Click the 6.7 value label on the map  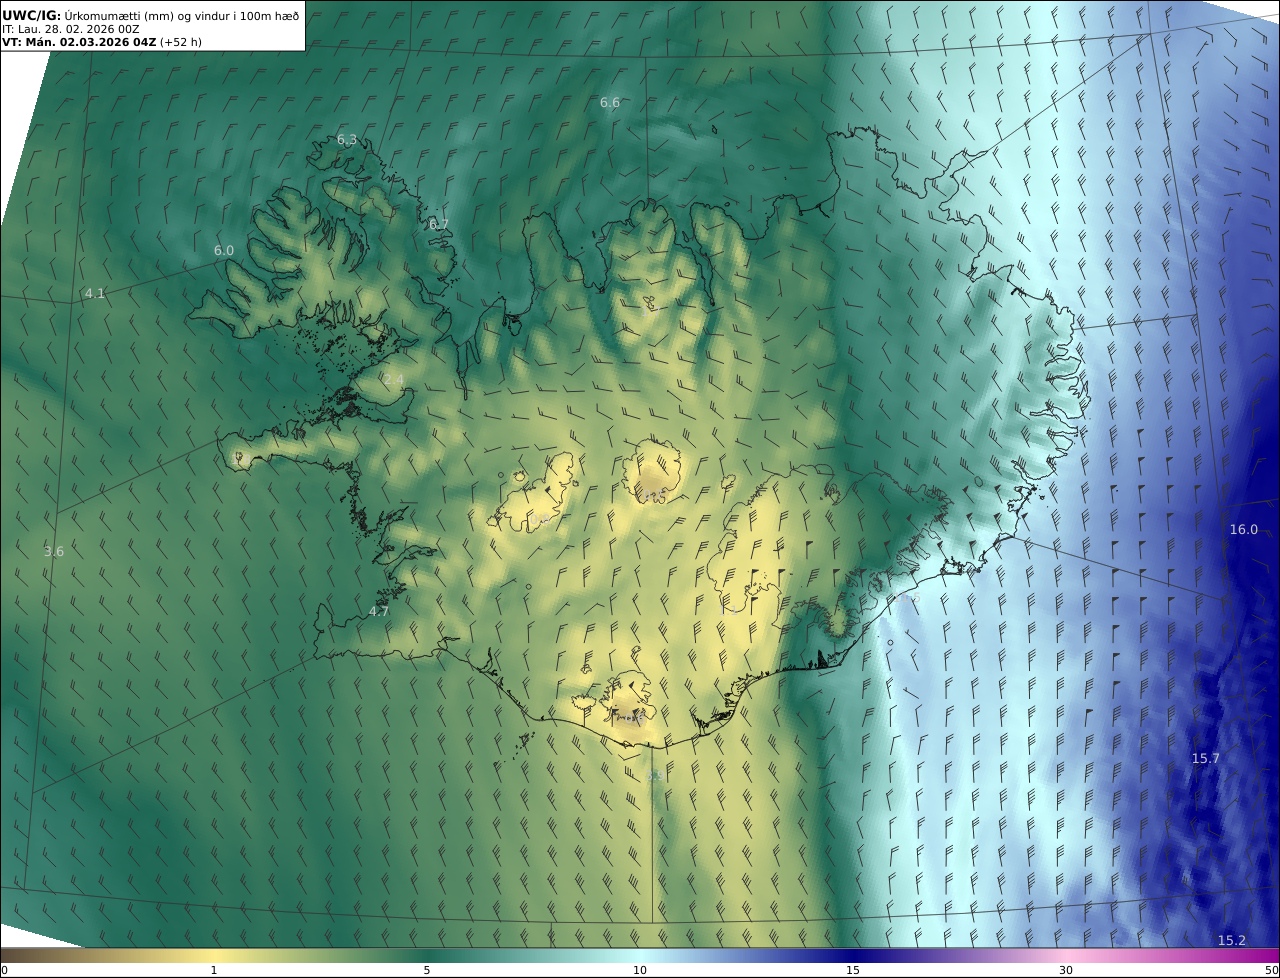pyautogui.click(x=439, y=224)
